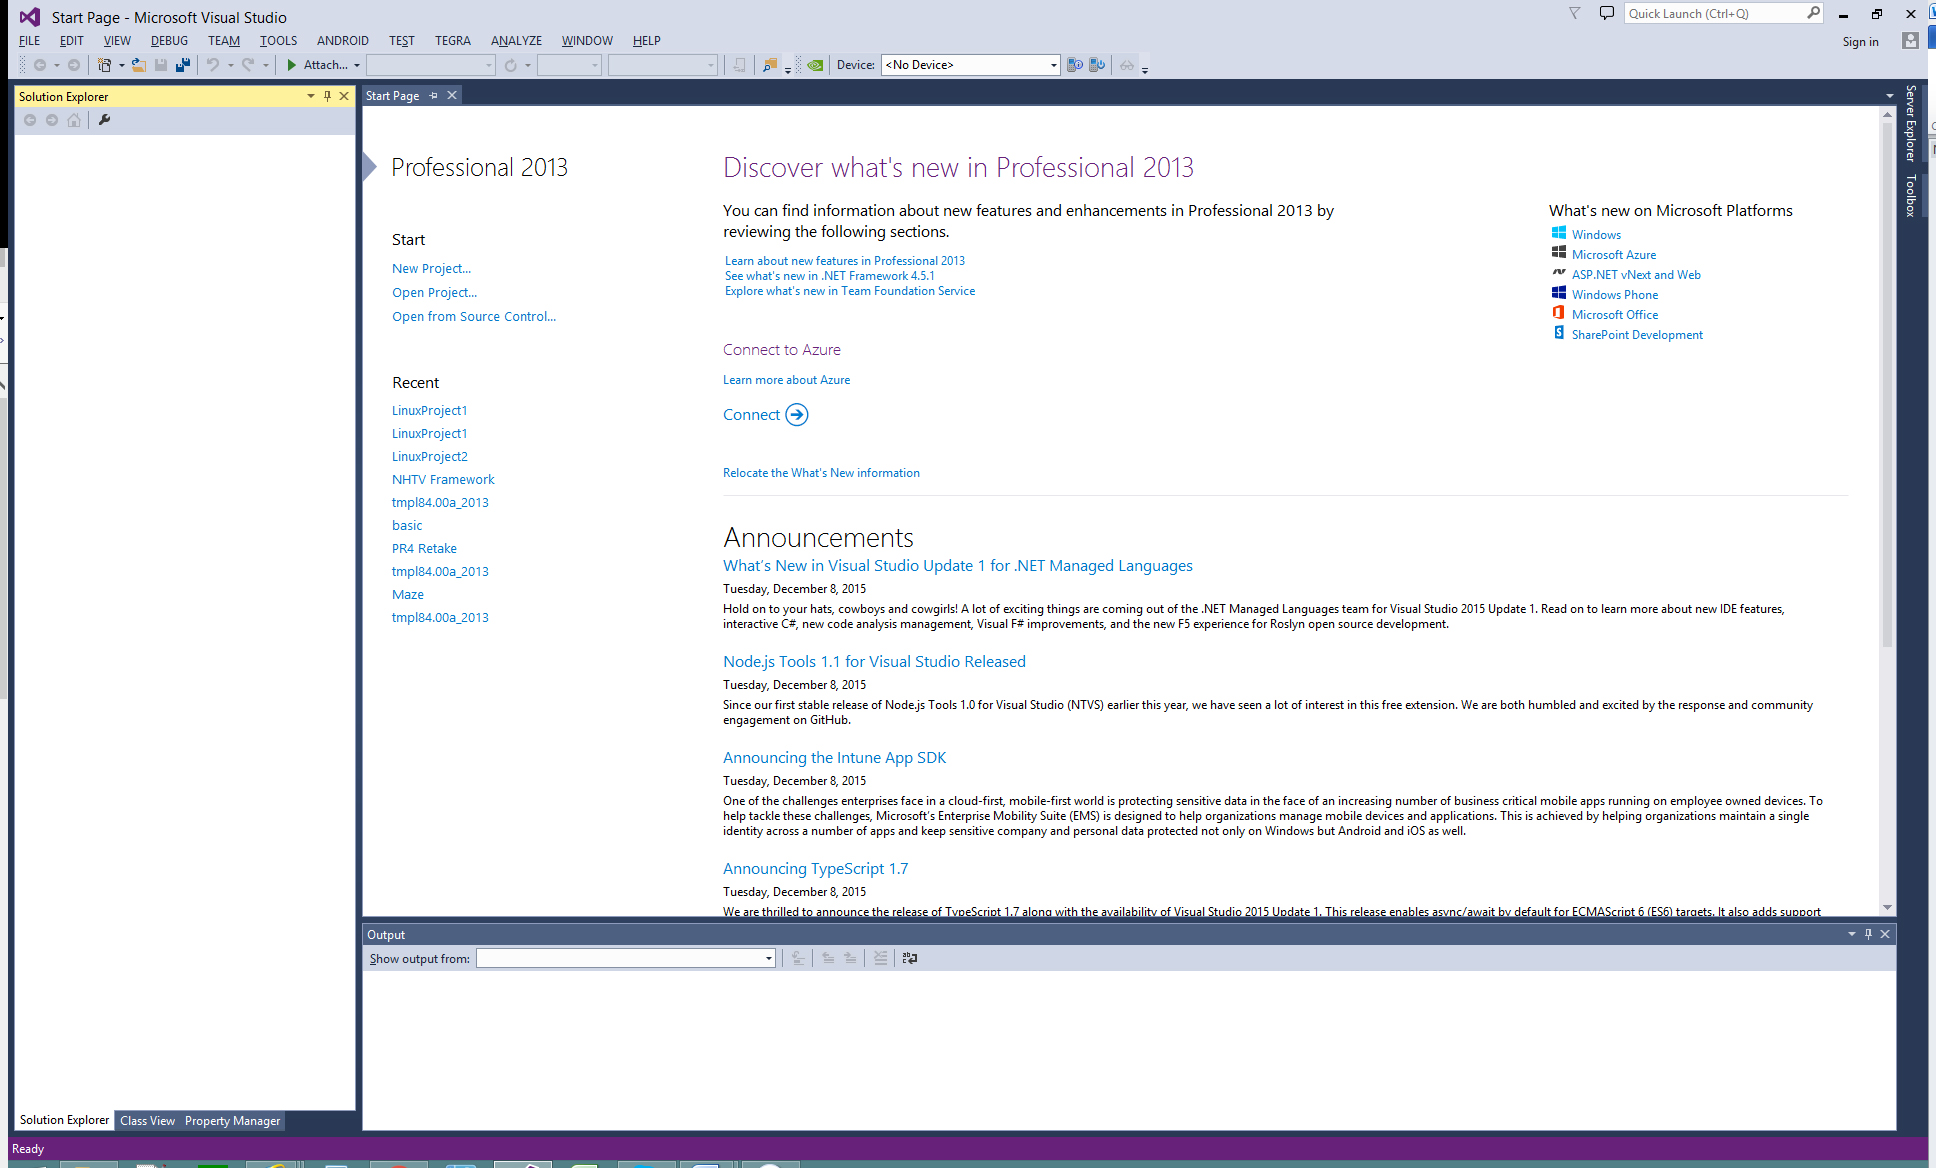The width and height of the screenshot is (1936, 1168).
Task: Click the Microsoft Azure platform link
Action: pyautogui.click(x=1614, y=255)
